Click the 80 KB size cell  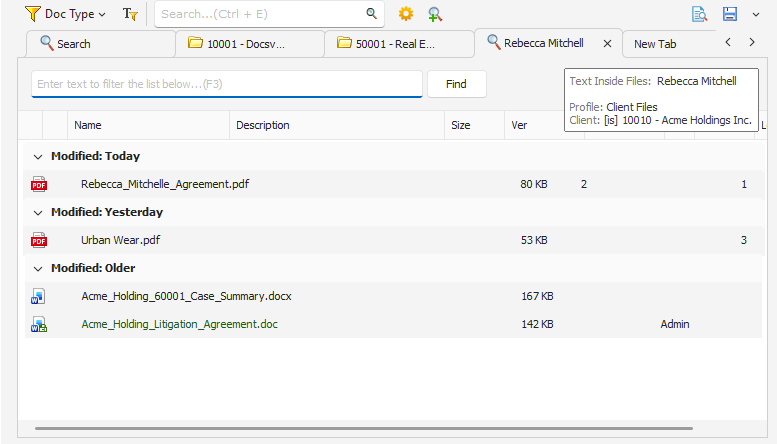click(x=534, y=184)
